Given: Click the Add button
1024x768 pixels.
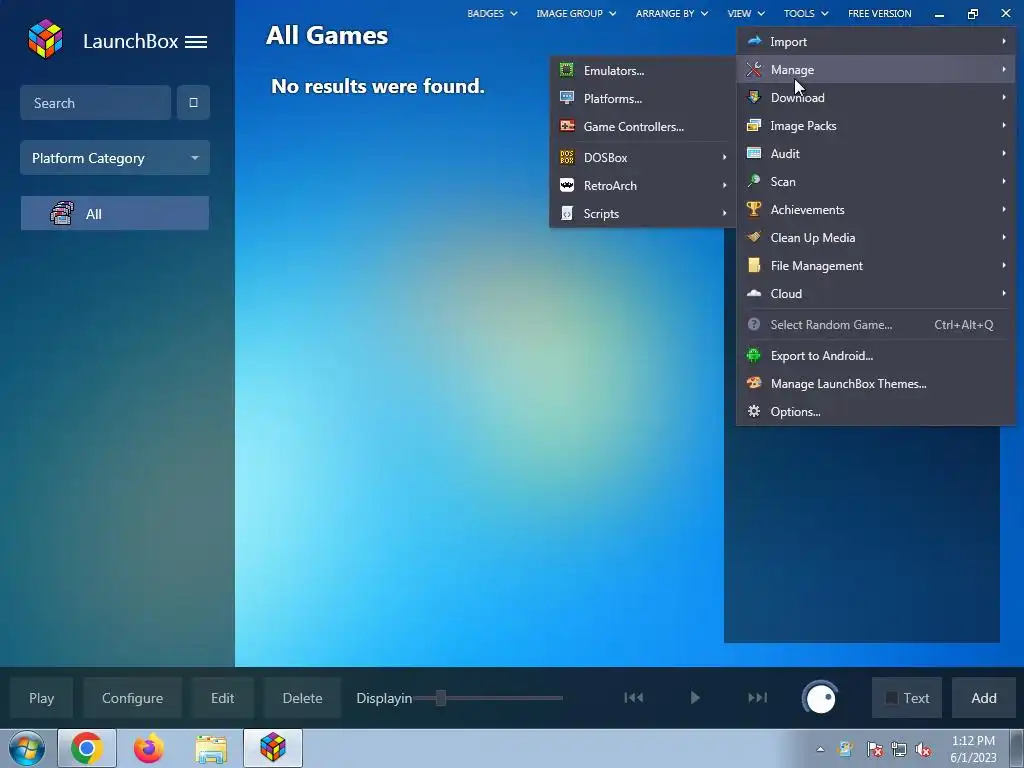Looking at the screenshot, I should pyautogui.click(x=984, y=698).
